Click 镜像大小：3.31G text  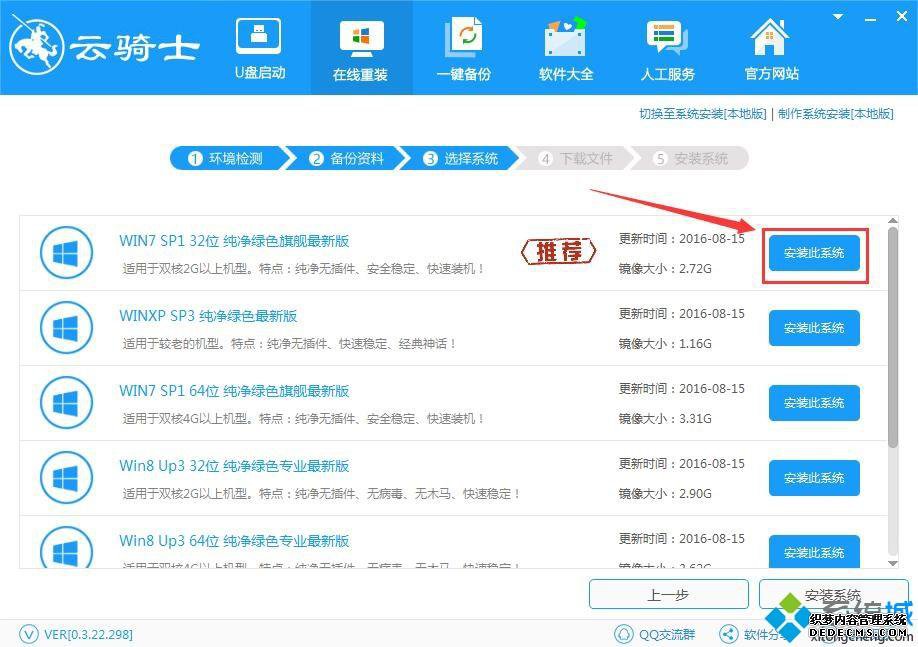pyautogui.click(x=665, y=419)
